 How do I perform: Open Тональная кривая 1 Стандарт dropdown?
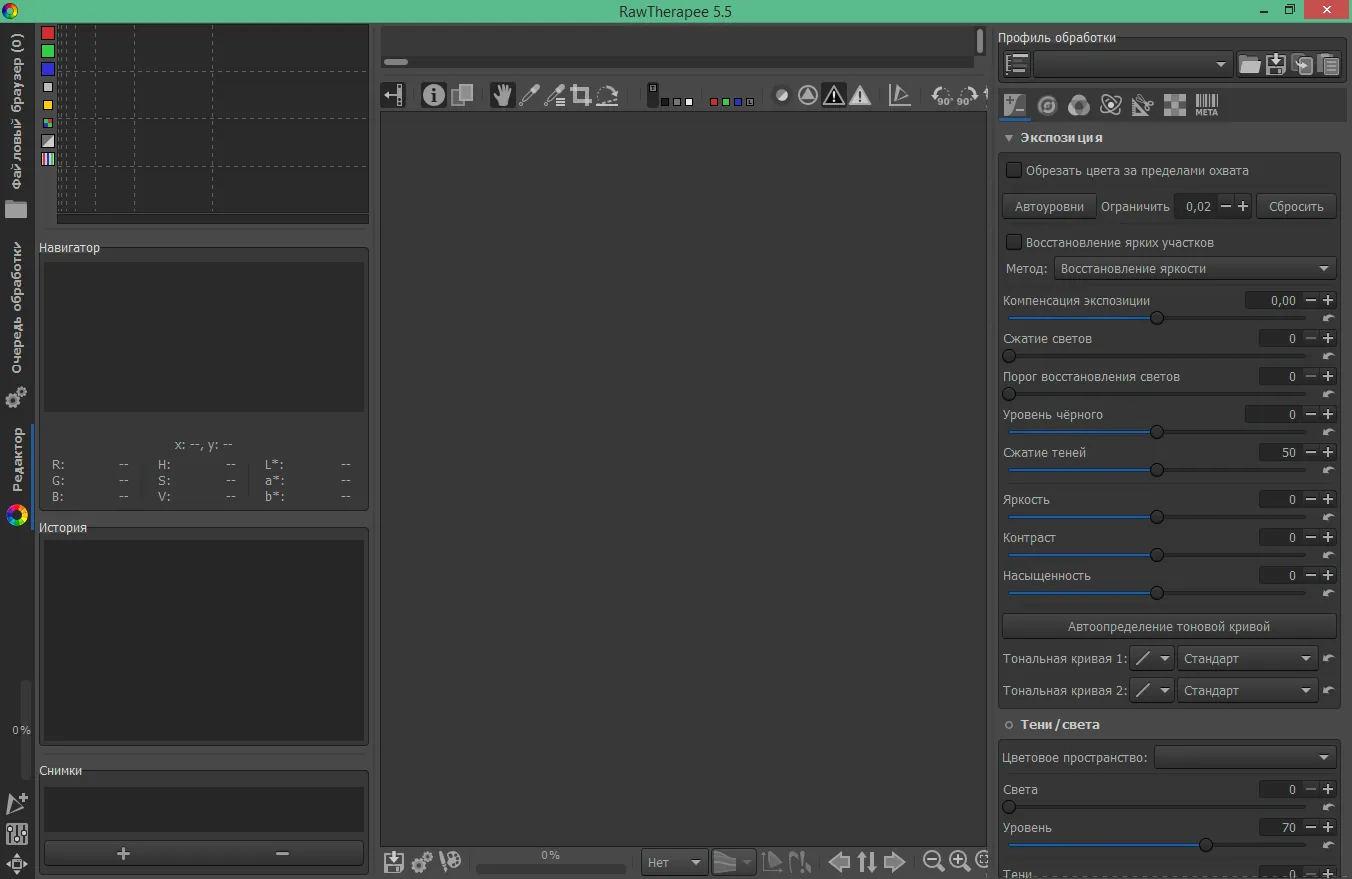click(x=1247, y=659)
